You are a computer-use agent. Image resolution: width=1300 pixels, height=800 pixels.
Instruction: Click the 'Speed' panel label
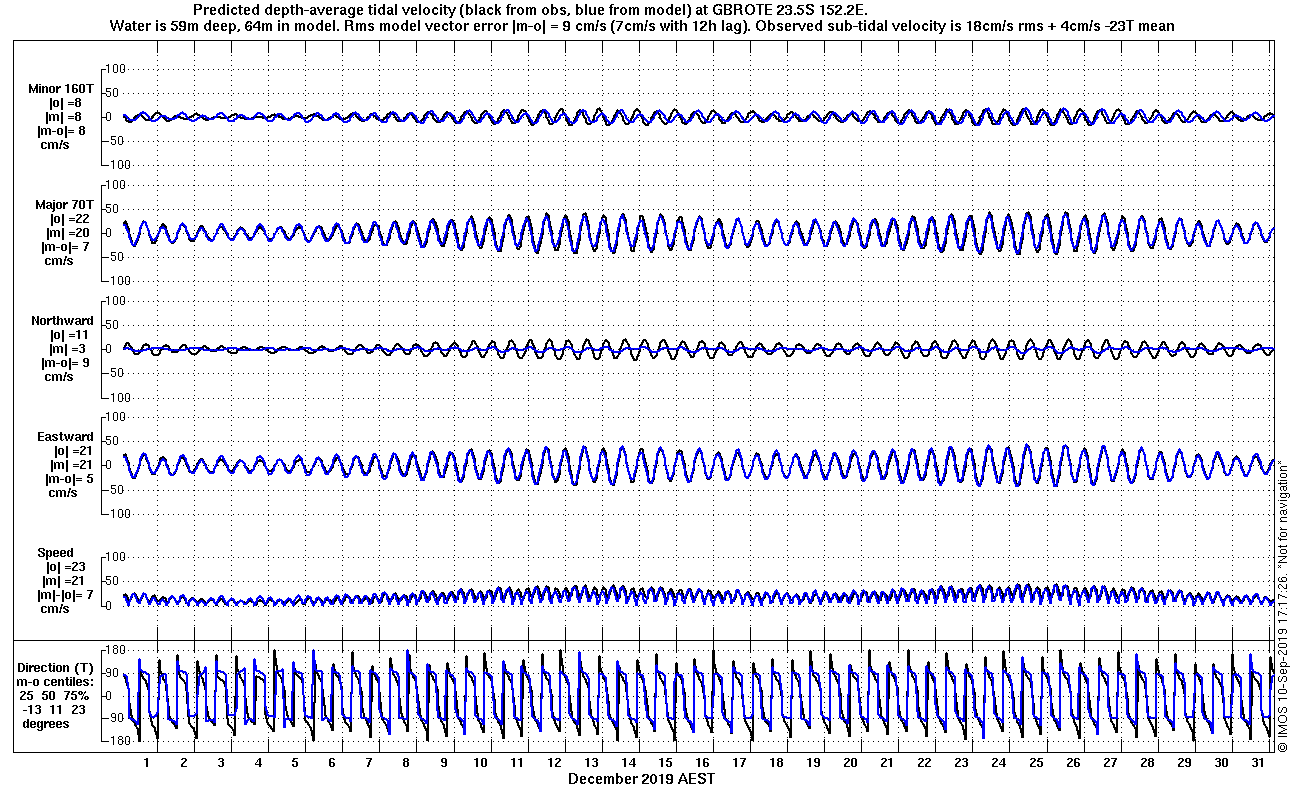55,553
